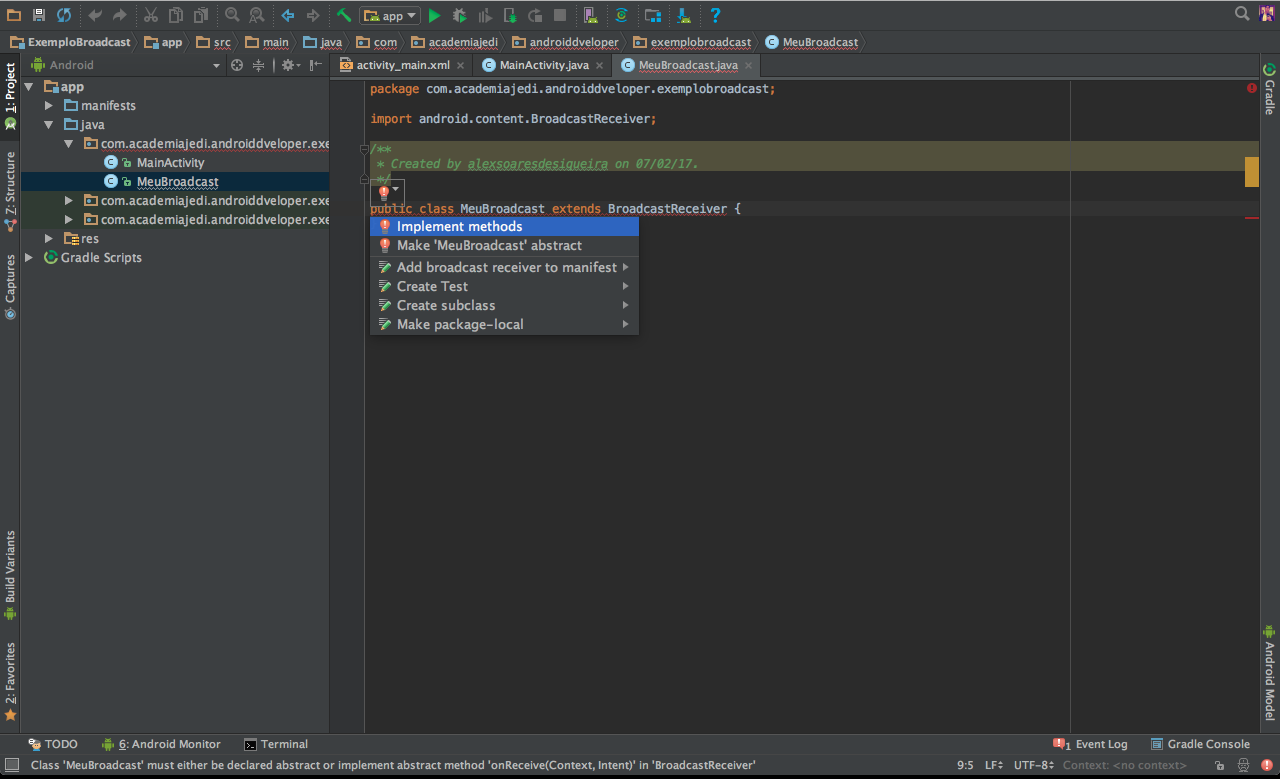
Task: Toggle the read-only lock icon in status bar
Action: click(1219, 765)
